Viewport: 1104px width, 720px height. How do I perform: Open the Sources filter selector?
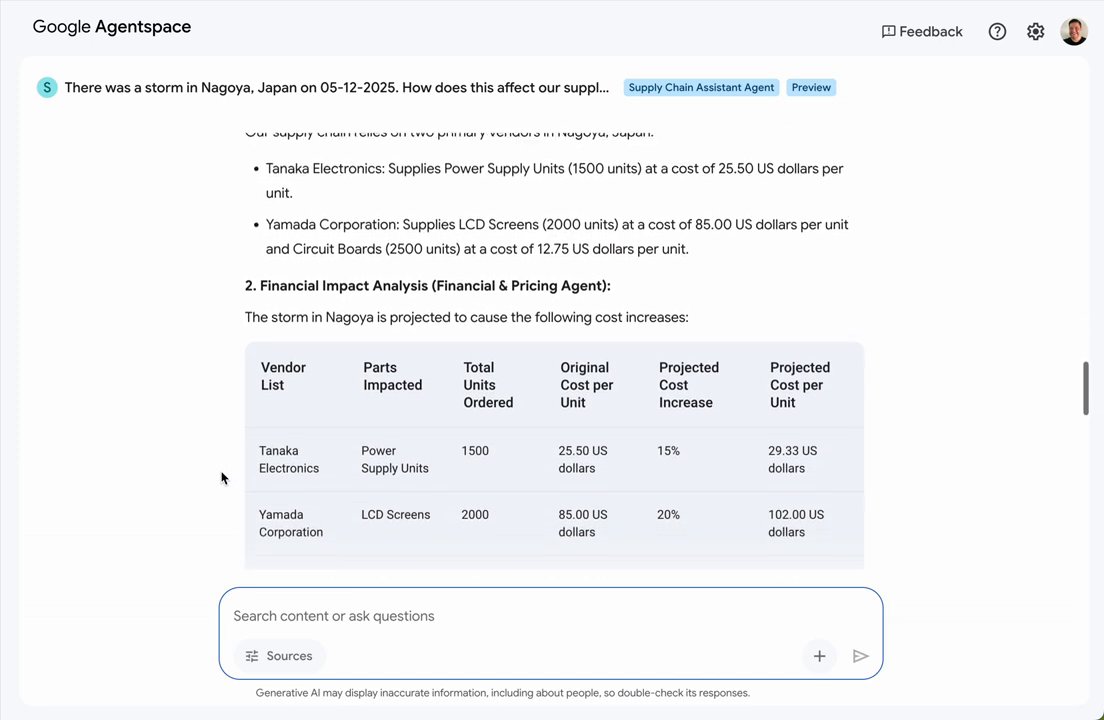tap(279, 656)
